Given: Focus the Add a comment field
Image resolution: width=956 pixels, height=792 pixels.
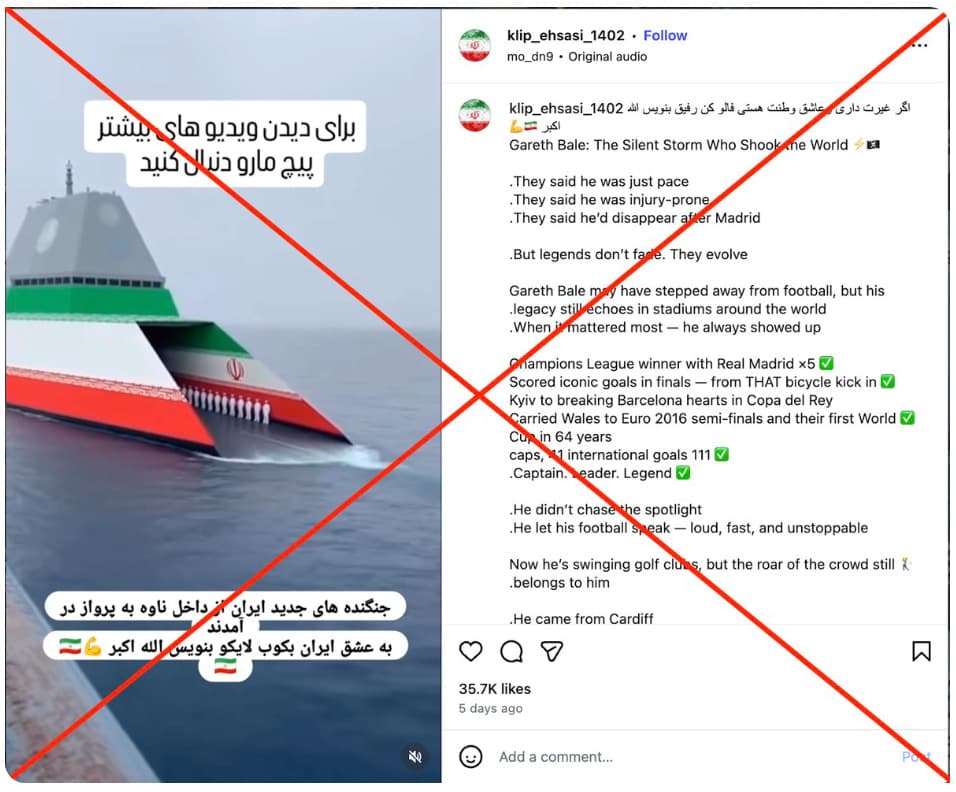Looking at the screenshot, I should pyautogui.click(x=695, y=757).
